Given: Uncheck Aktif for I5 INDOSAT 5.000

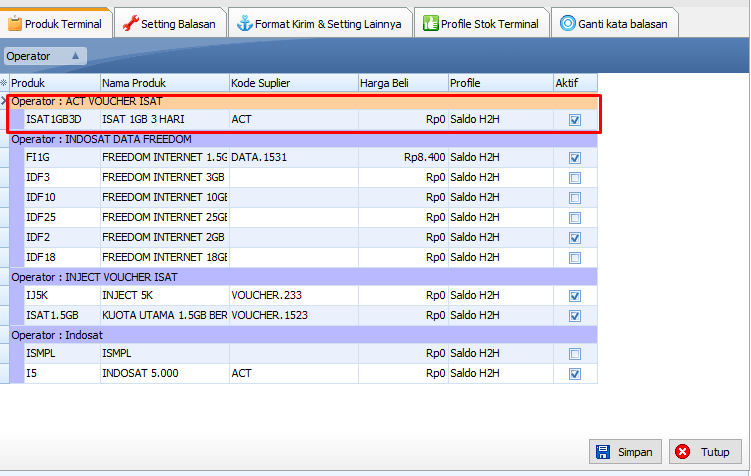Looking at the screenshot, I should (575, 374).
